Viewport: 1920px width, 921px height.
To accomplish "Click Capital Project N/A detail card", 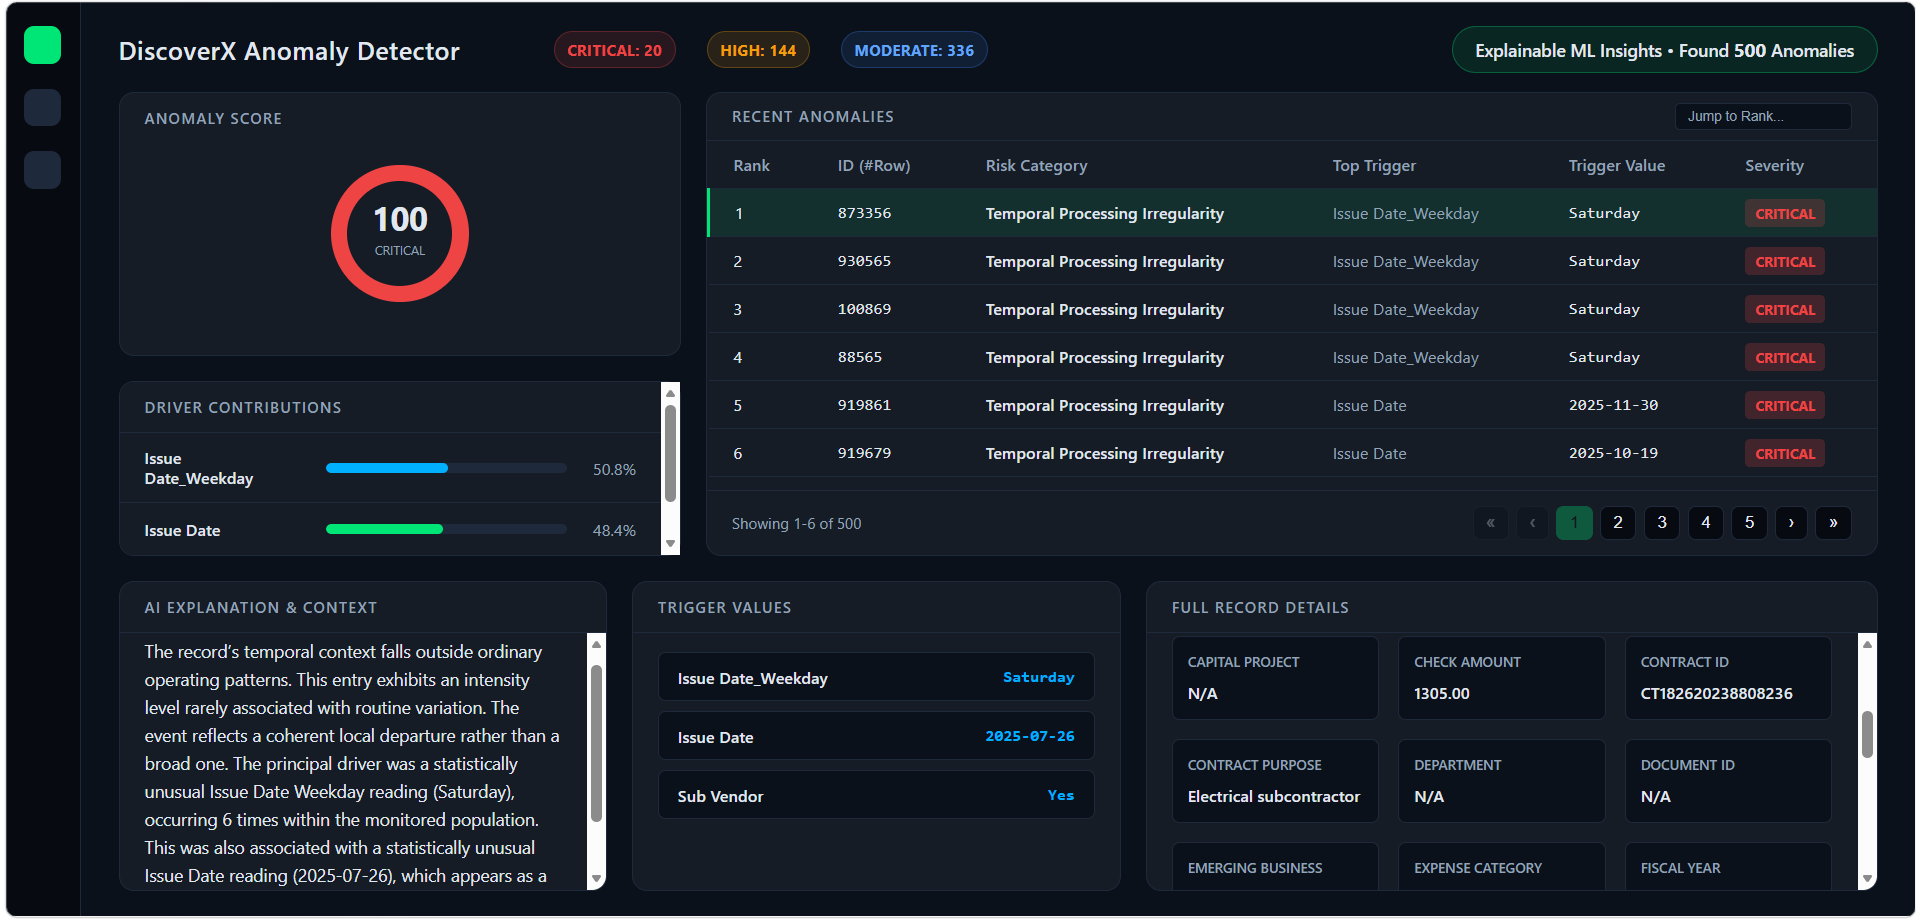I will [x=1275, y=678].
